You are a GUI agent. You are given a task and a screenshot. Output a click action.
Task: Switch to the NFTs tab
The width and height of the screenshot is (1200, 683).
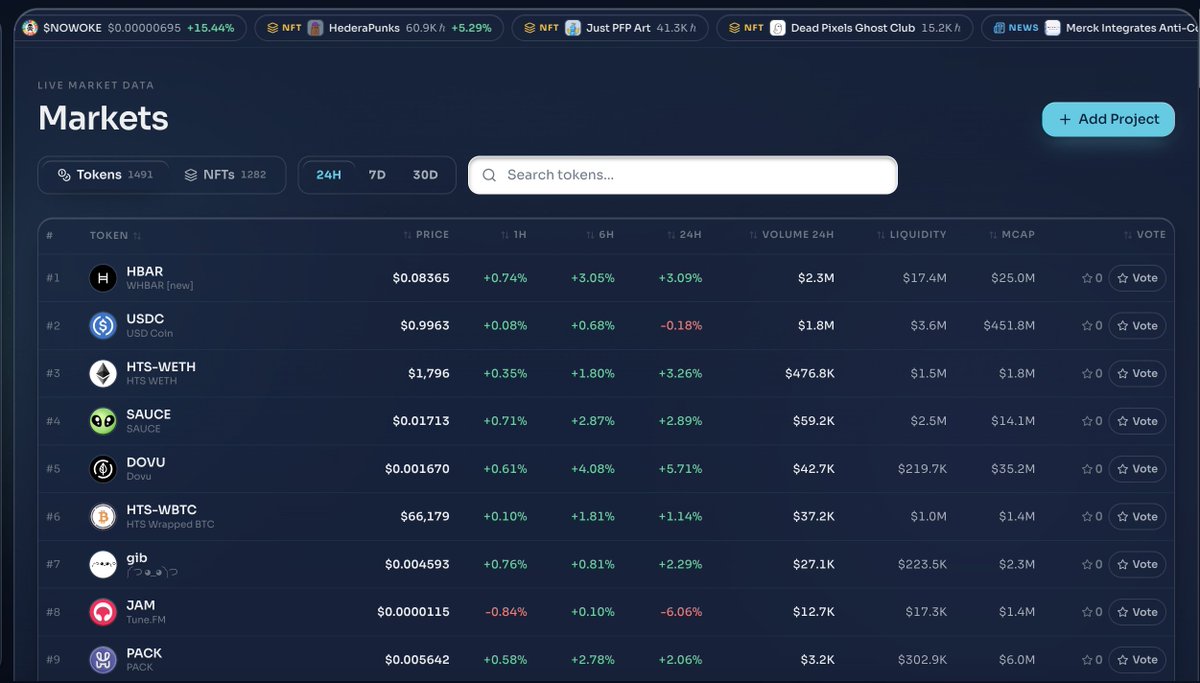(x=225, y=175)
